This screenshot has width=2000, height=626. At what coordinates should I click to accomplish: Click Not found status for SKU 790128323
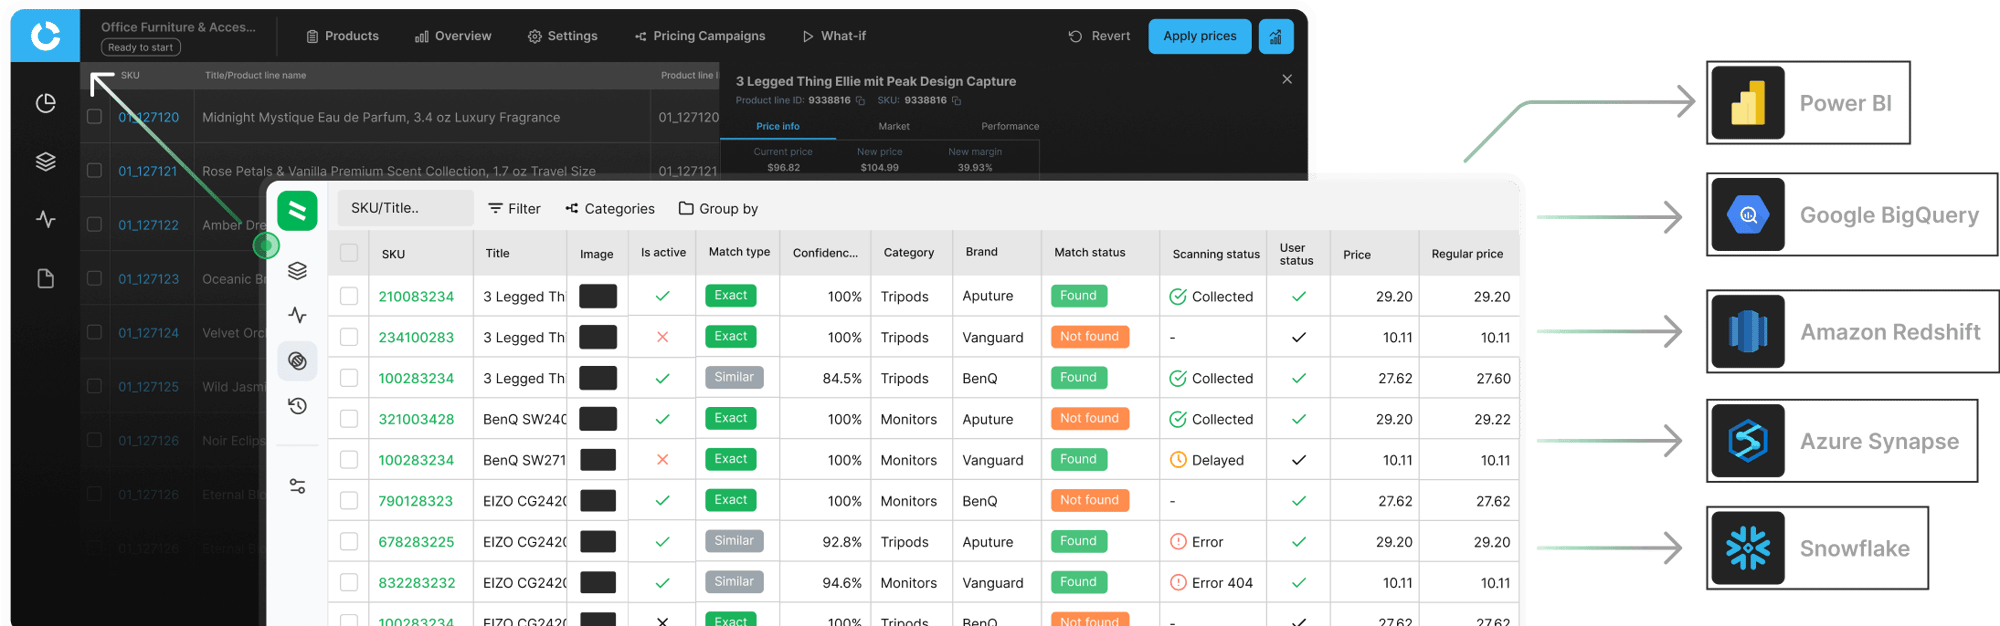[1089, 500]
